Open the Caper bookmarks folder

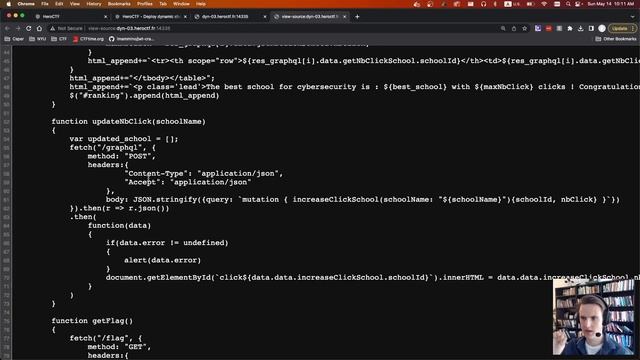[x=14, y=39]
